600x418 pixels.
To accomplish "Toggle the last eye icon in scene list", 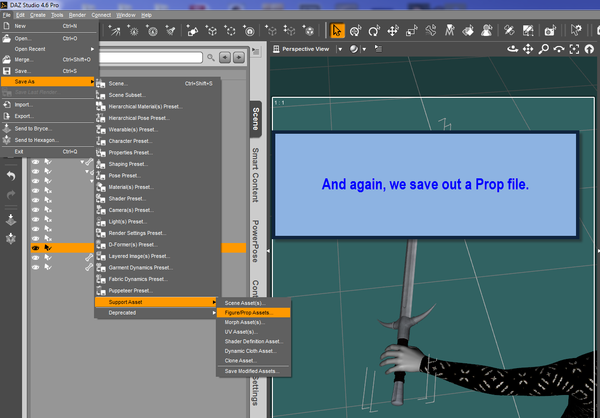I will pyautogui.click(x=36, y=267).
